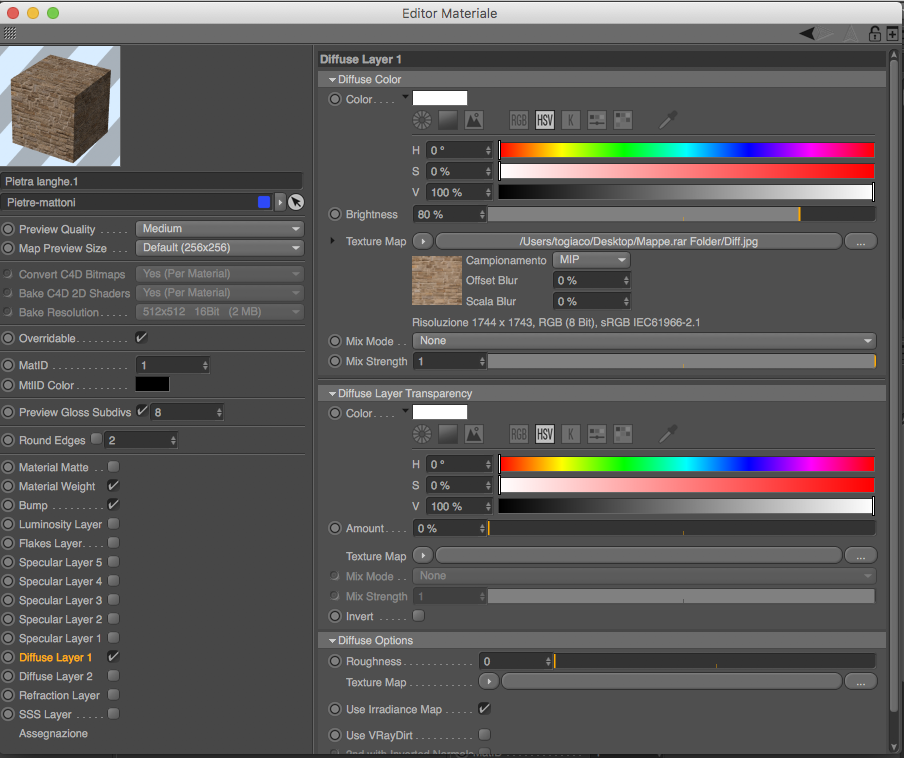Open swatches icon in Diffuse Color
Screen dimensions: 904x758
(623, 120)
